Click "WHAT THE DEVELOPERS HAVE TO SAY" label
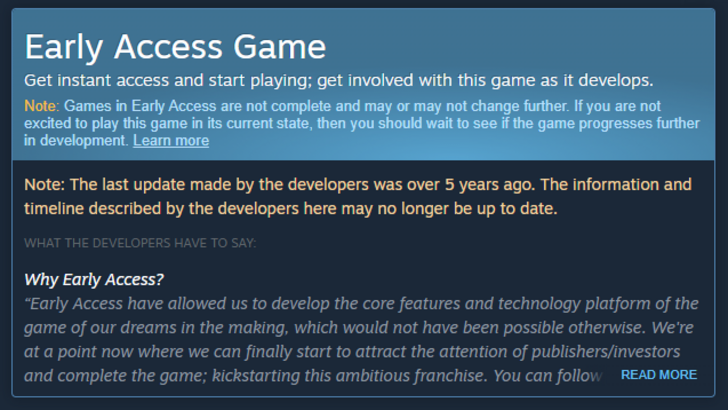 click(140, 242)
